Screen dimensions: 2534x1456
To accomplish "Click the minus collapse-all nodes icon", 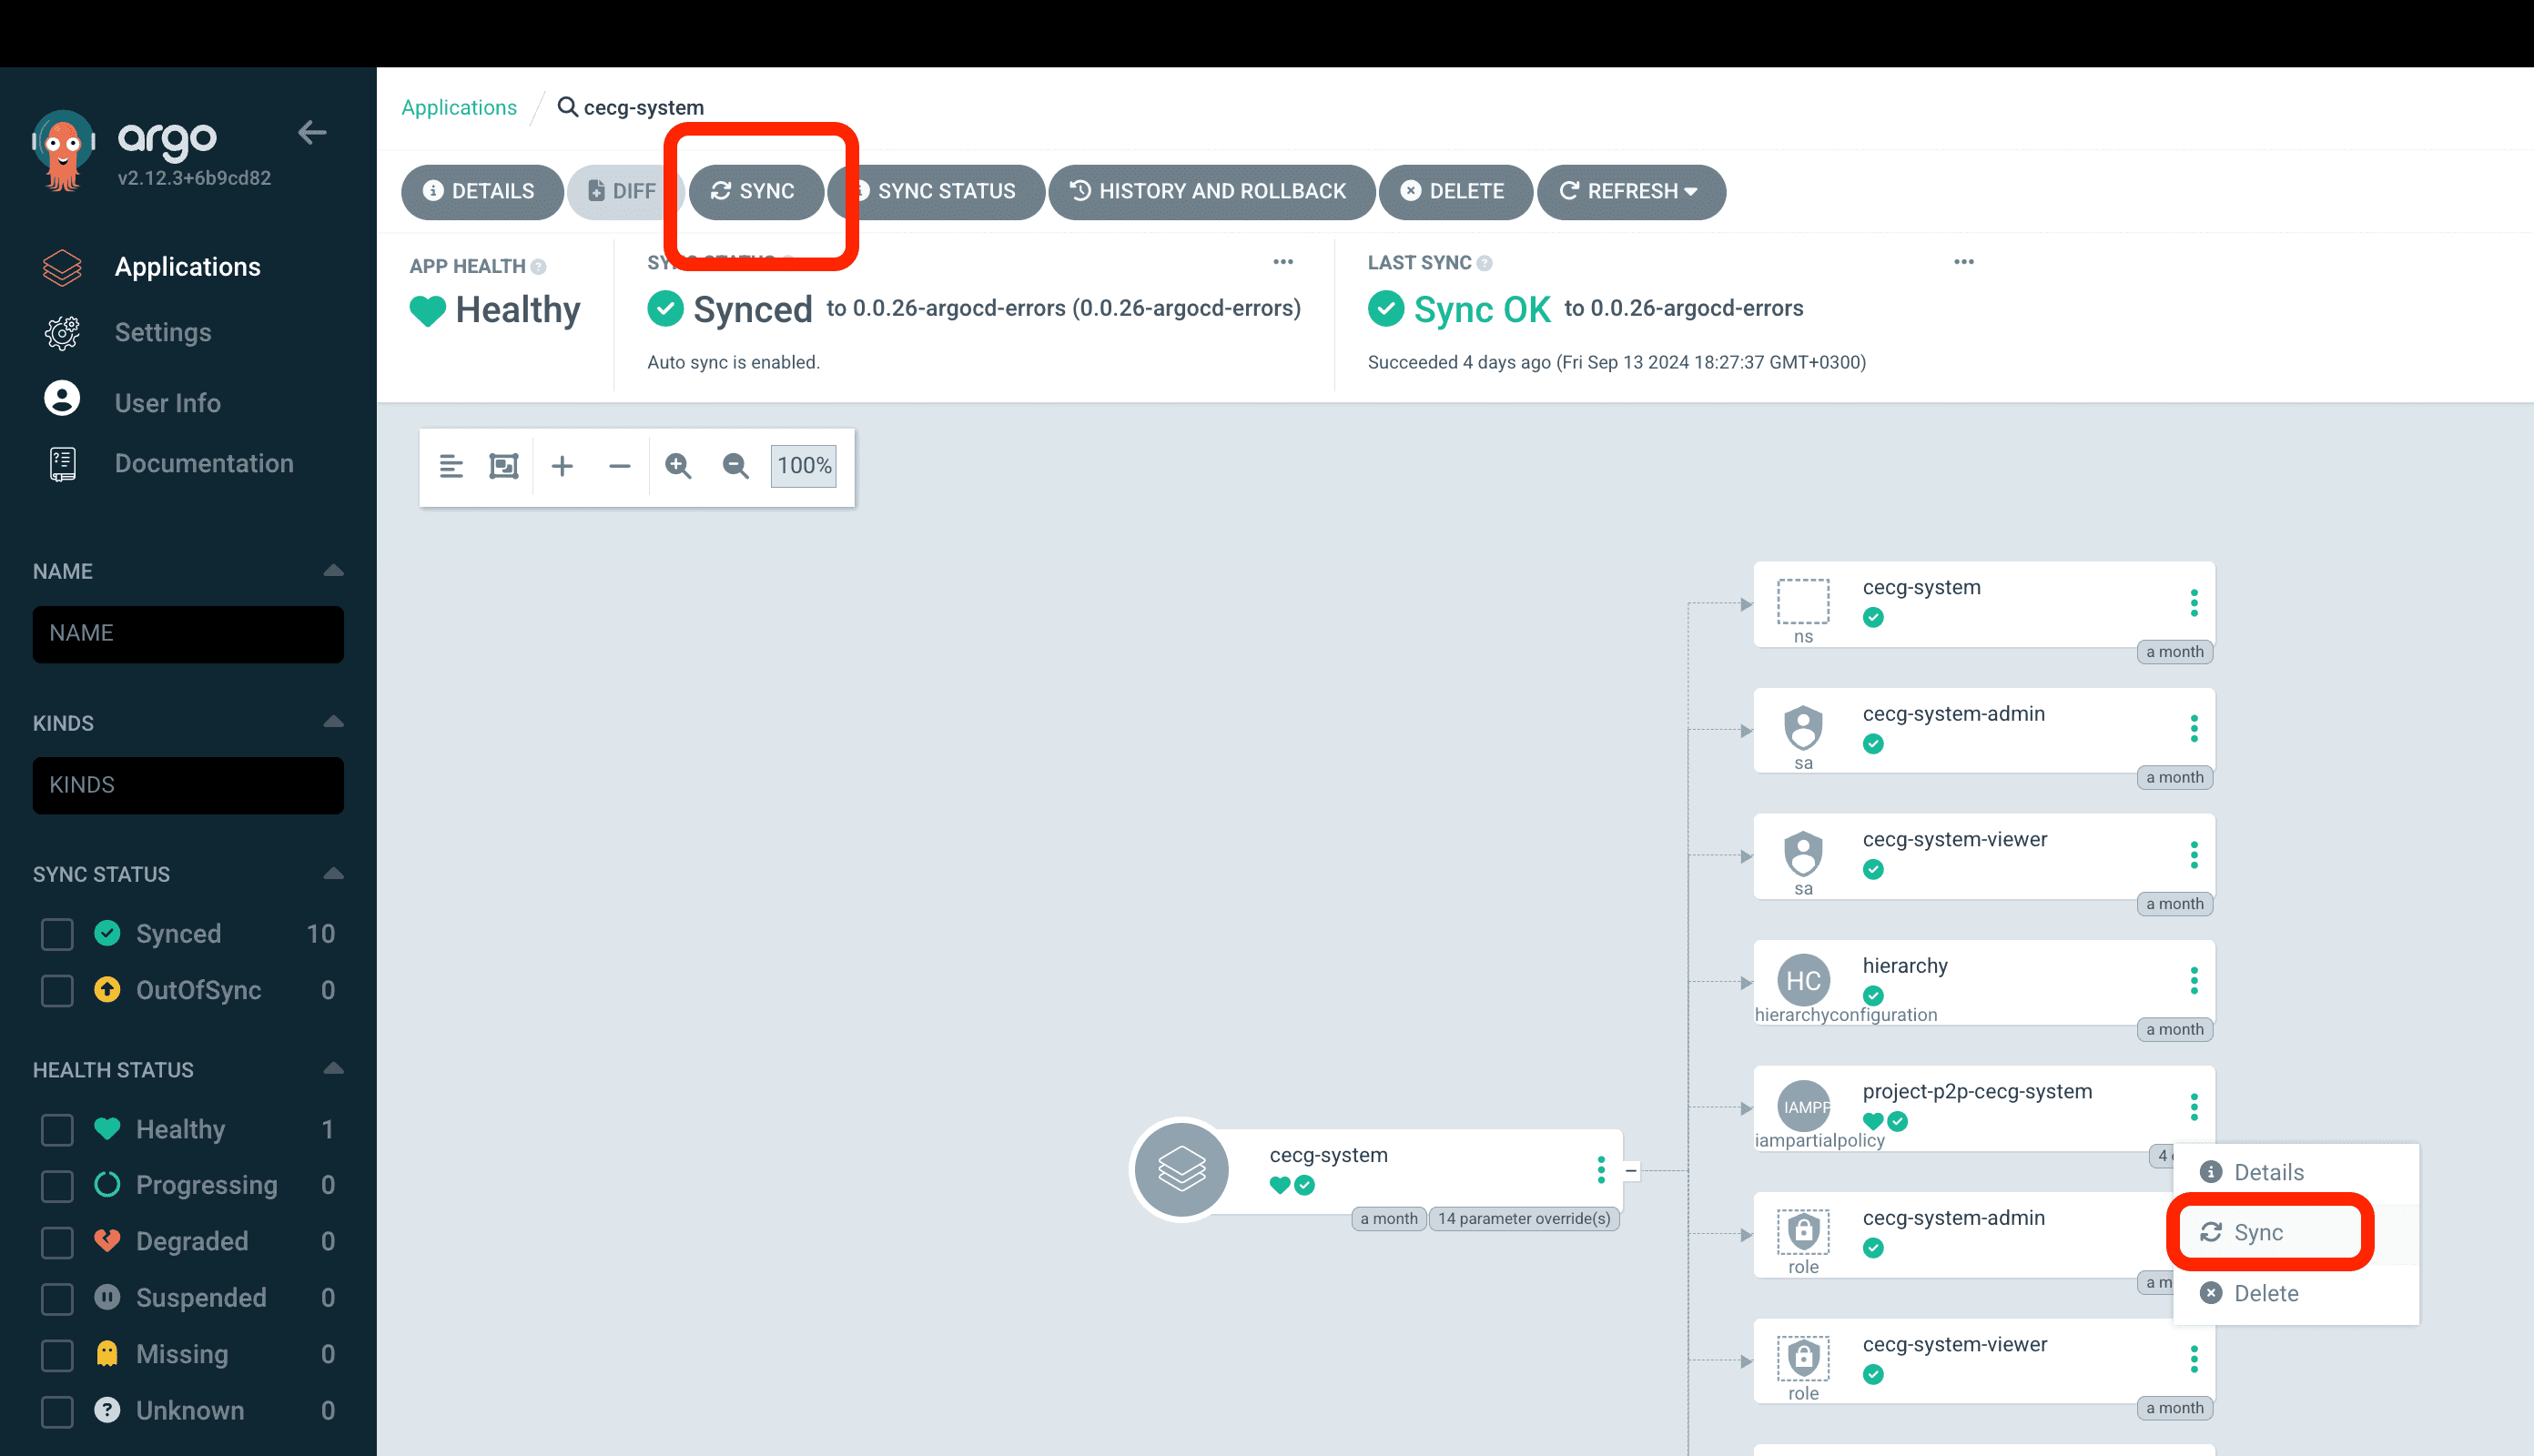I will tap(619, 466).
